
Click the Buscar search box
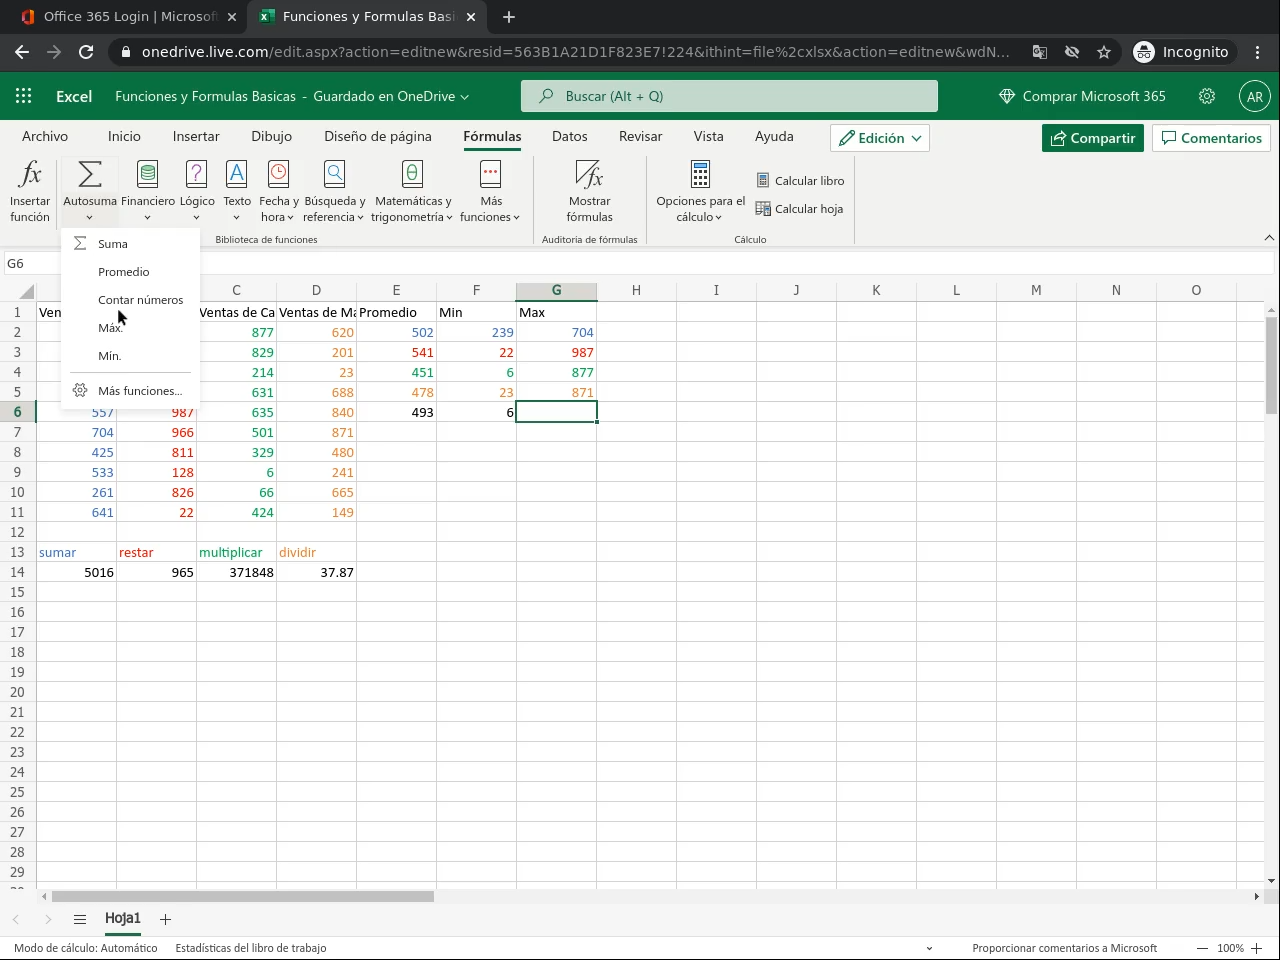[x=729, y=96]
